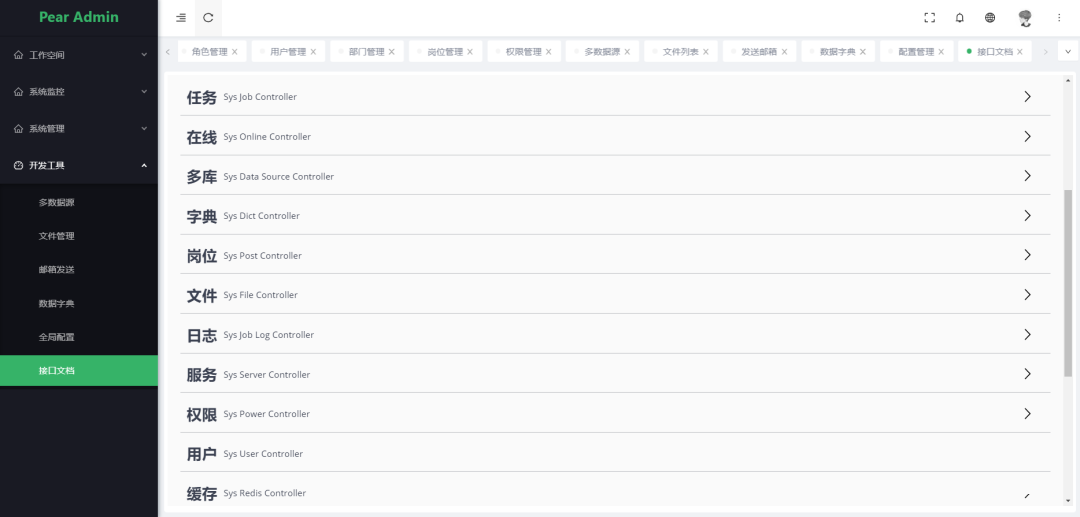Image resolution: width=1080 pixels, height=517 pixels.
Task: Select 接口文档 in the sidebar
Action: pyautogui.click(x=79, y=370)
